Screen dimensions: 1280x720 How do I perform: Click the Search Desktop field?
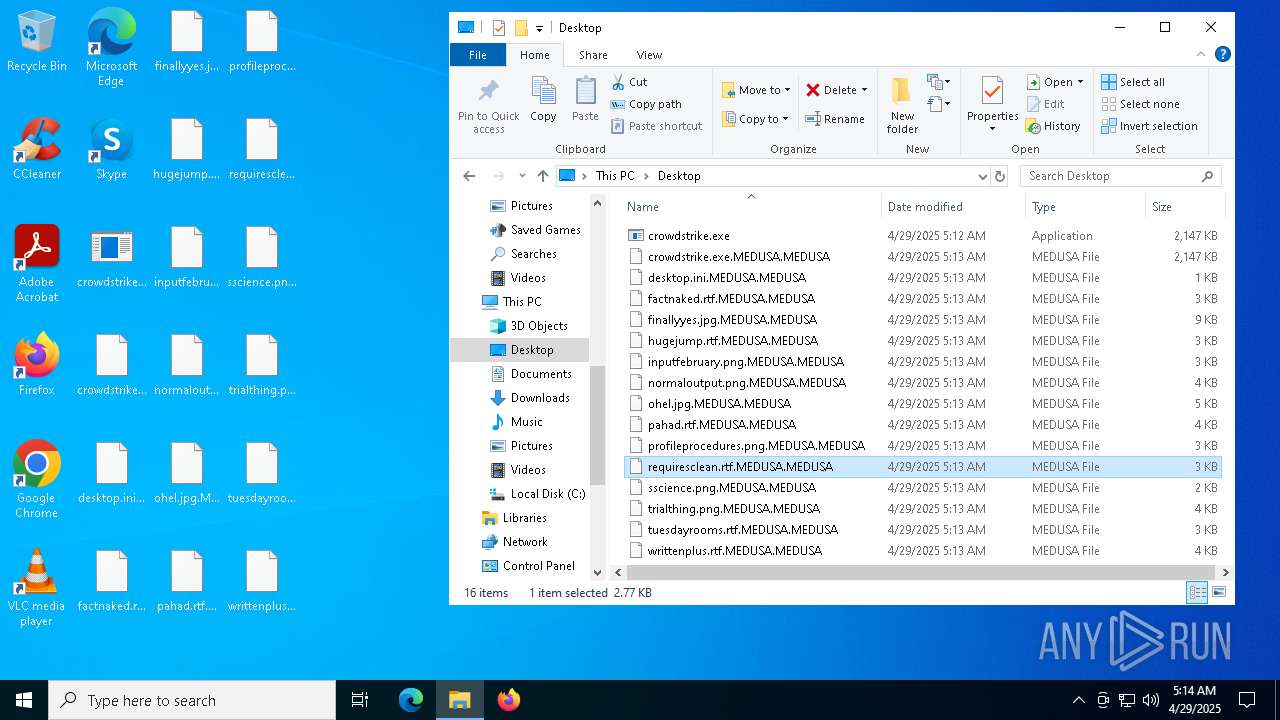pyautogui.click(x=1120, y=176)
